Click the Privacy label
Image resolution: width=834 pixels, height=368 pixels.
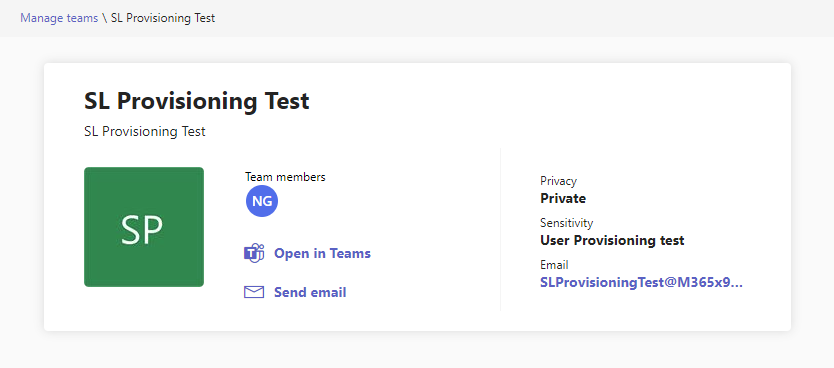tap(558, 181)
